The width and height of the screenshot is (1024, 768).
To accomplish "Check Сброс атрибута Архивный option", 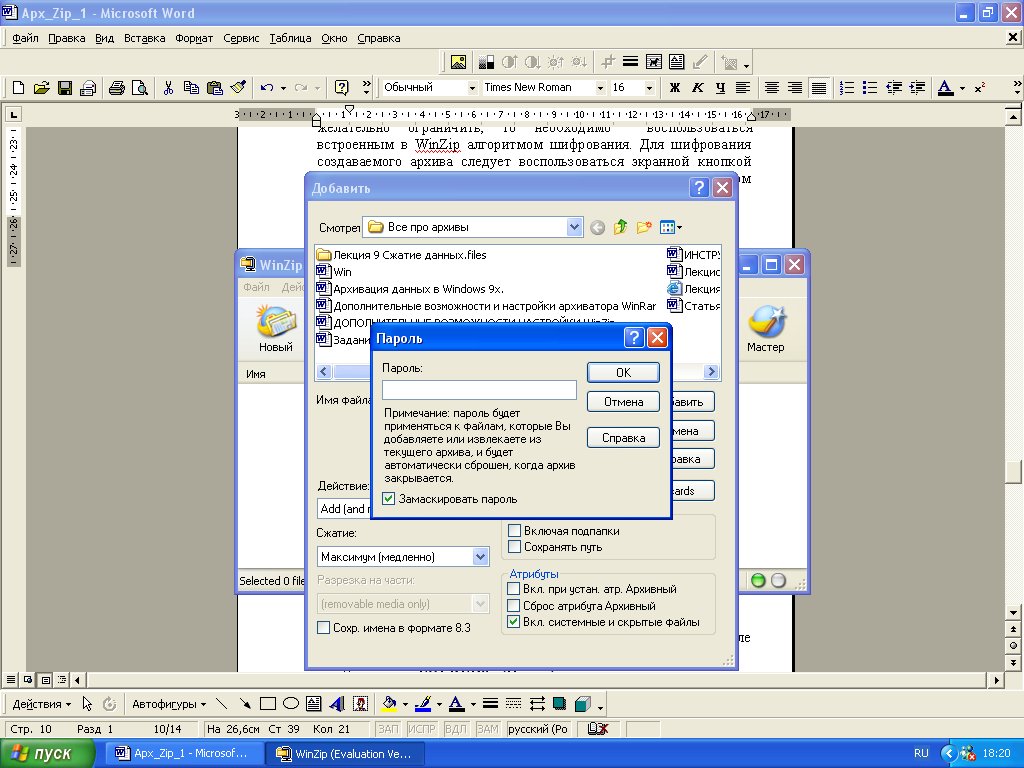I will pos(514,606).
